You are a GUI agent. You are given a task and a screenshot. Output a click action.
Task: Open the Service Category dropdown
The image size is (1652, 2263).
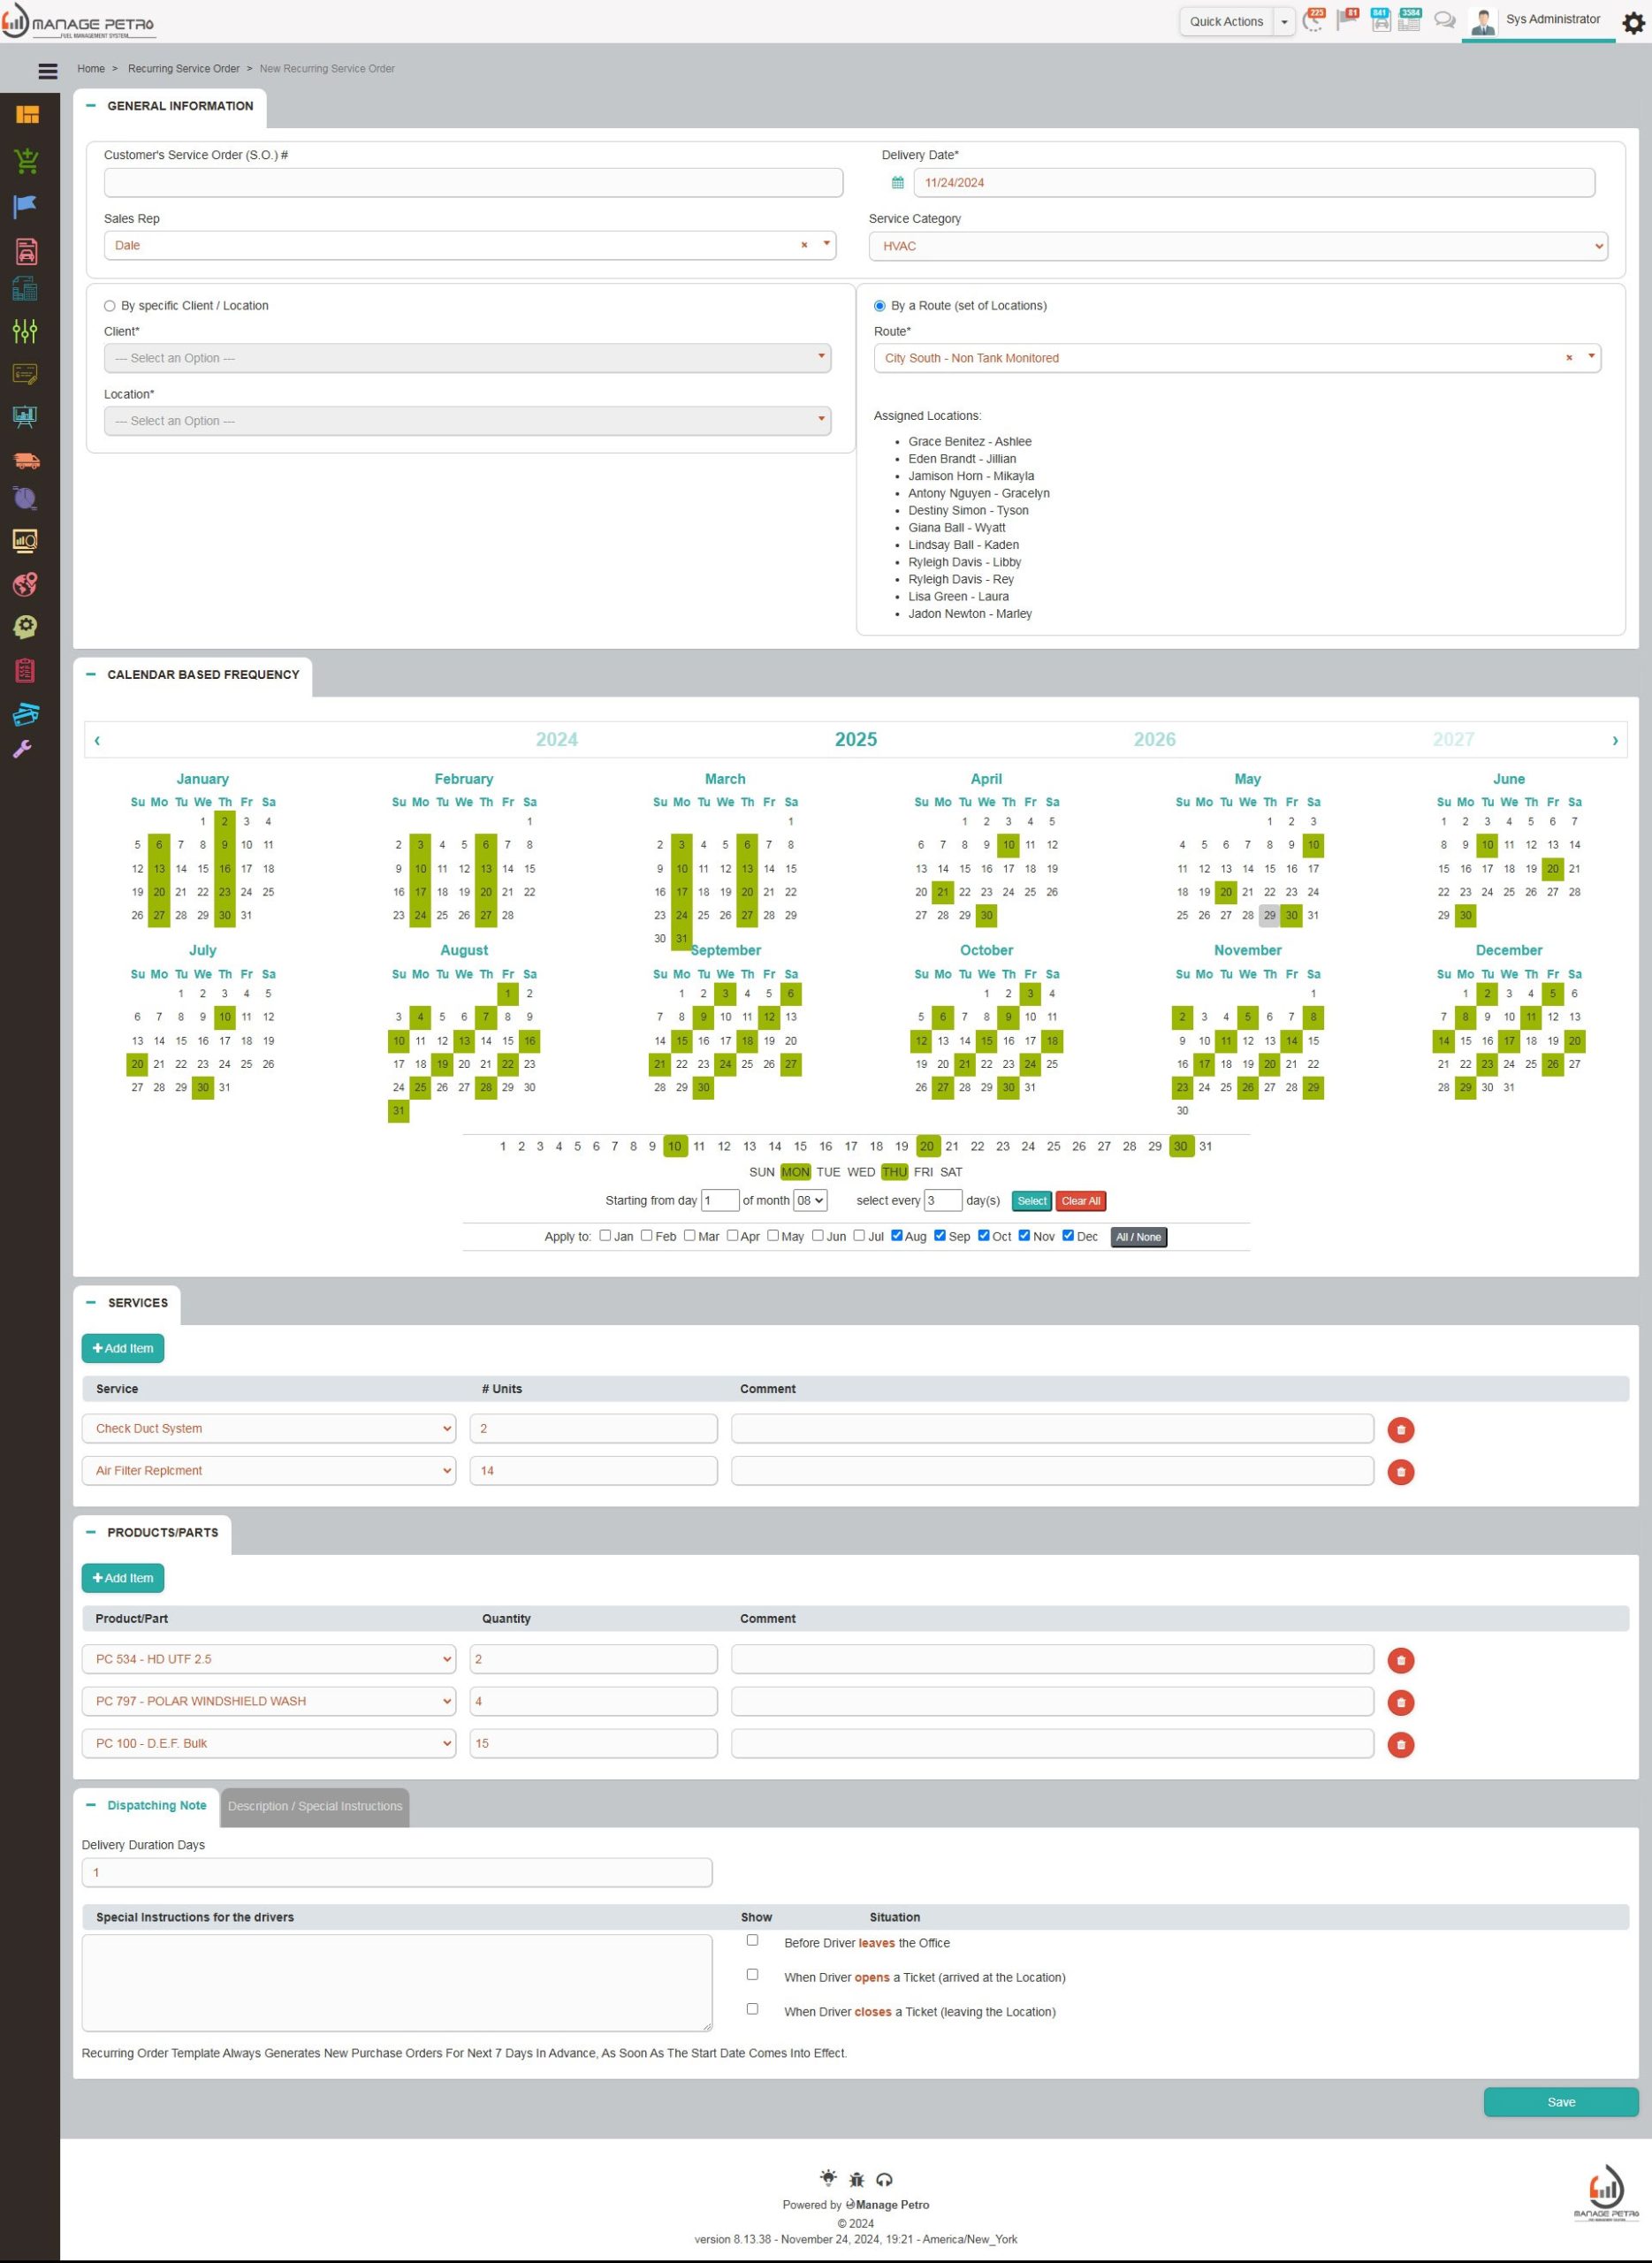pos(1237,246)
